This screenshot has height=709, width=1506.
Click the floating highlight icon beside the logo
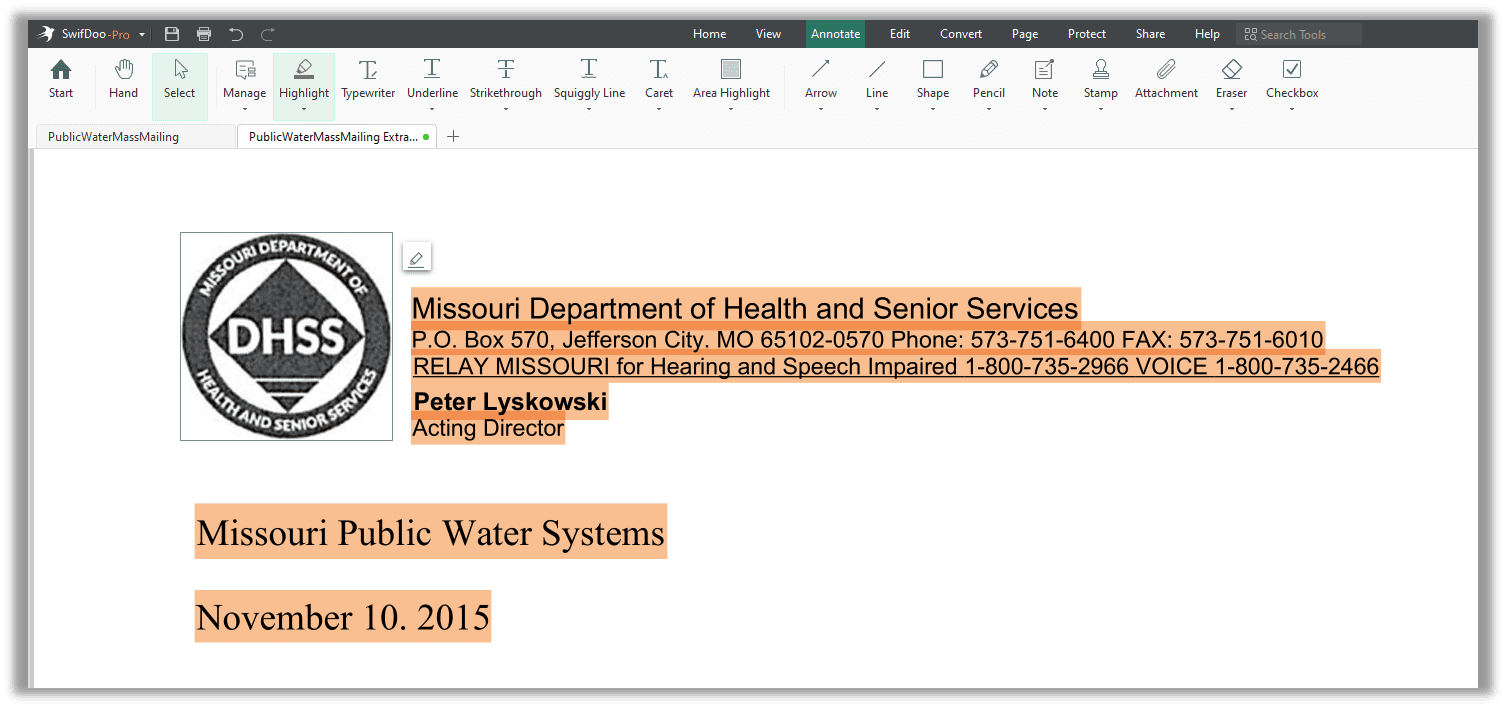(417, 257)
